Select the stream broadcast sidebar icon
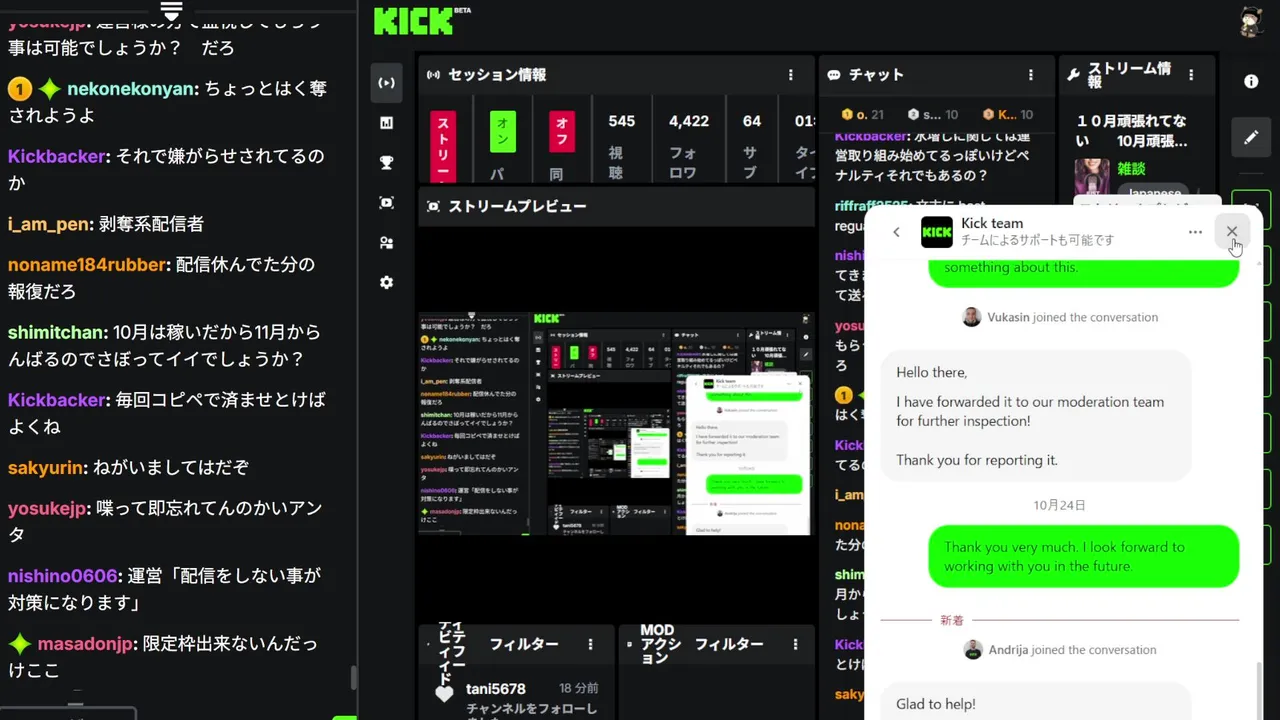 click(x=386, y=82)
